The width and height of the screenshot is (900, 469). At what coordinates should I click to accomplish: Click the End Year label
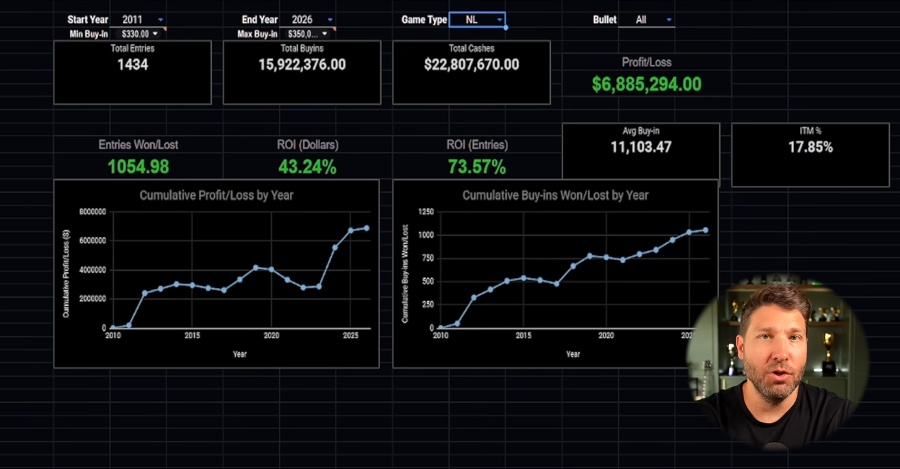(x=259, y=20)
